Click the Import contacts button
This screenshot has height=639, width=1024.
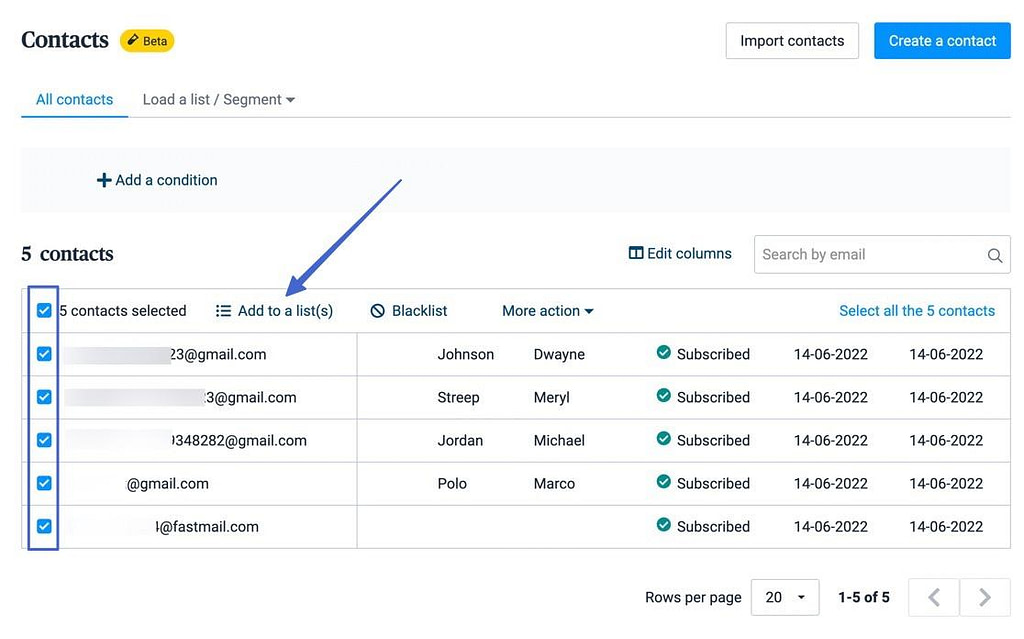click(791, 40)
